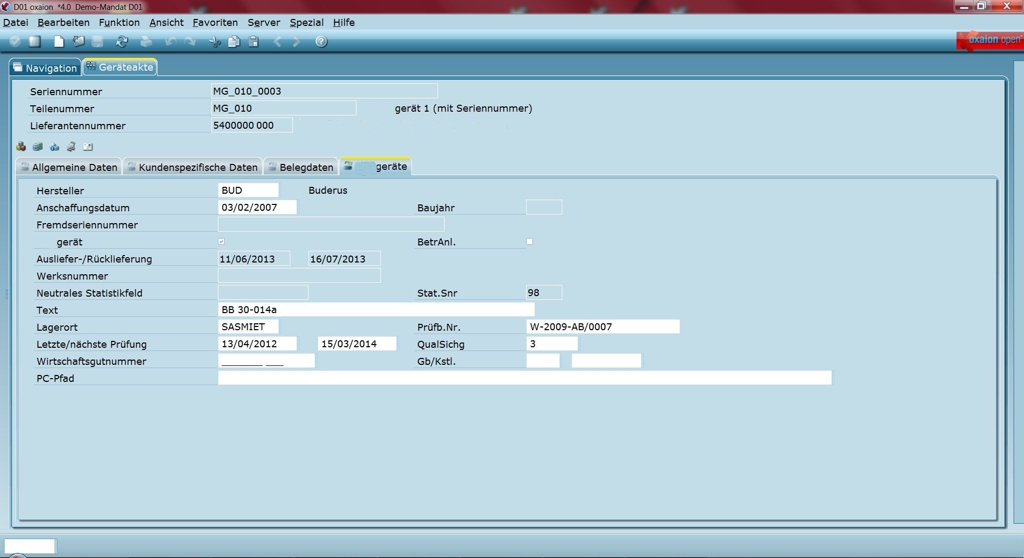
Task: Click last inspection date 13/04/2012
Action: click(x=257, y=344)
